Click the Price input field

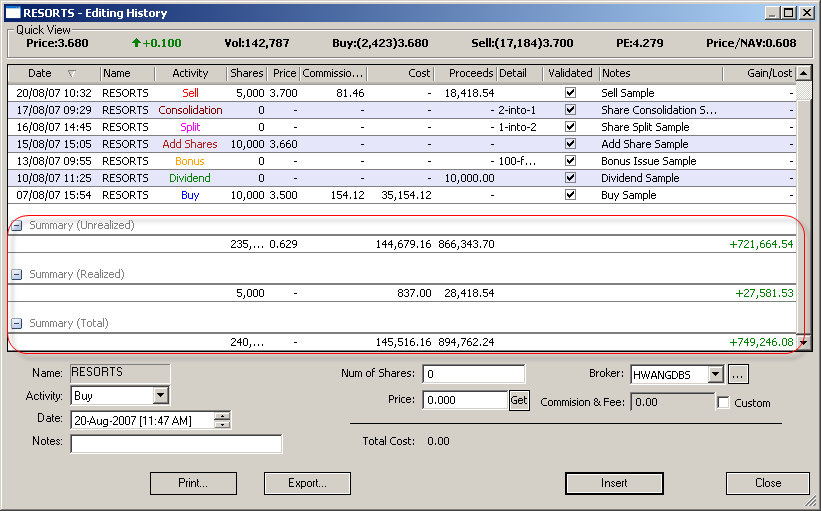[465, 400]
